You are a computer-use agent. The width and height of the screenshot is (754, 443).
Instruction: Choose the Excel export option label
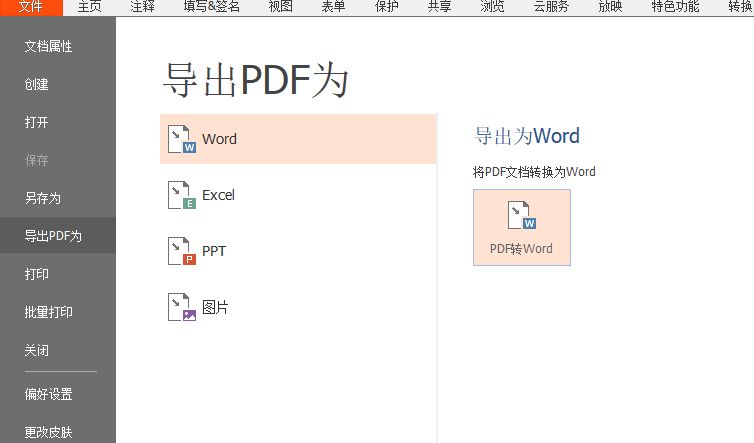(218, 195)
